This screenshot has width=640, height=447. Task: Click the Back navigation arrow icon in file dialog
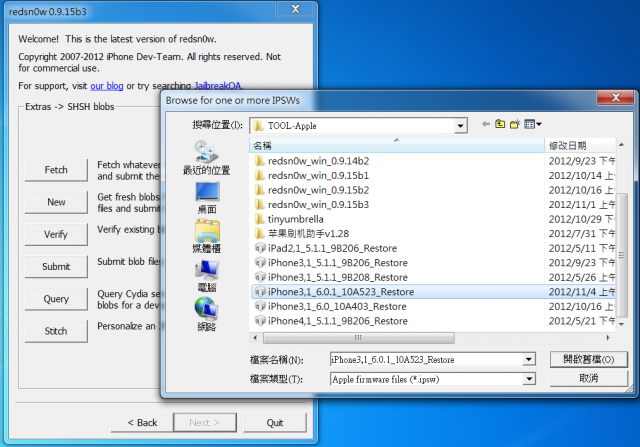click(486, 124)
